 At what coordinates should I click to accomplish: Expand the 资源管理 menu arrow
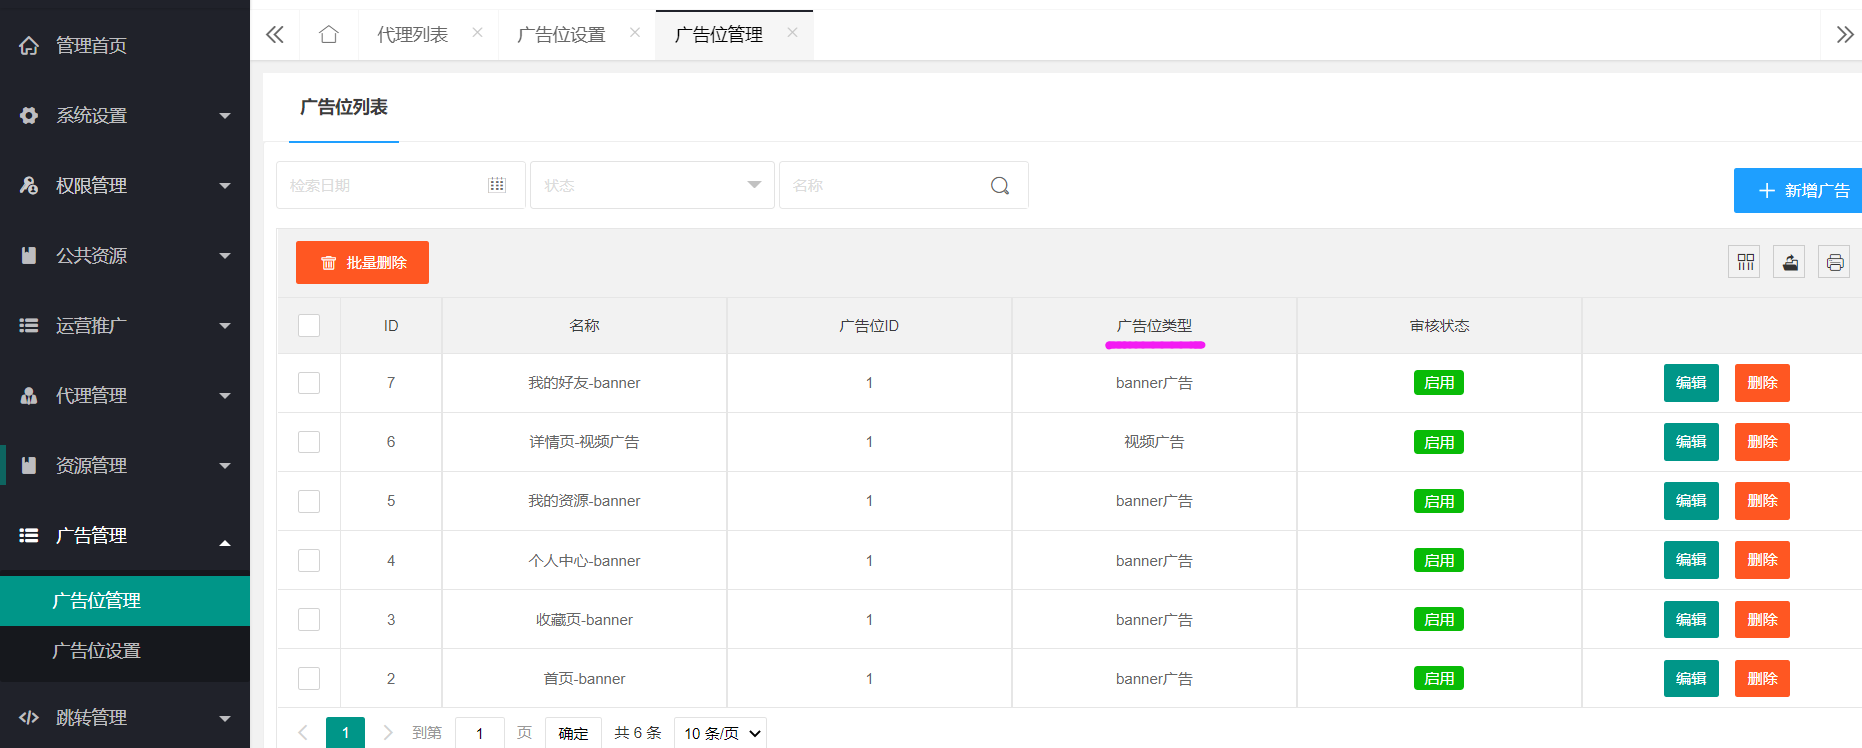(225, 466)
